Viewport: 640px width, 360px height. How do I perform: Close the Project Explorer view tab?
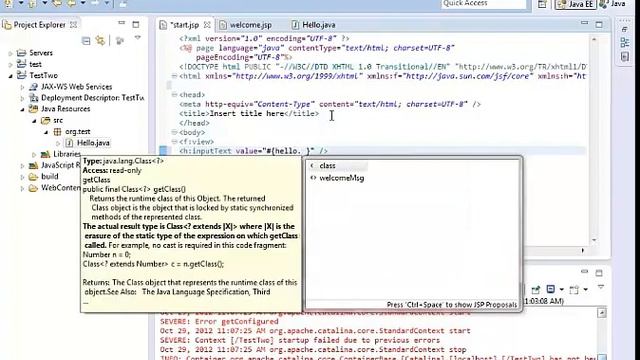click(73, 24)
